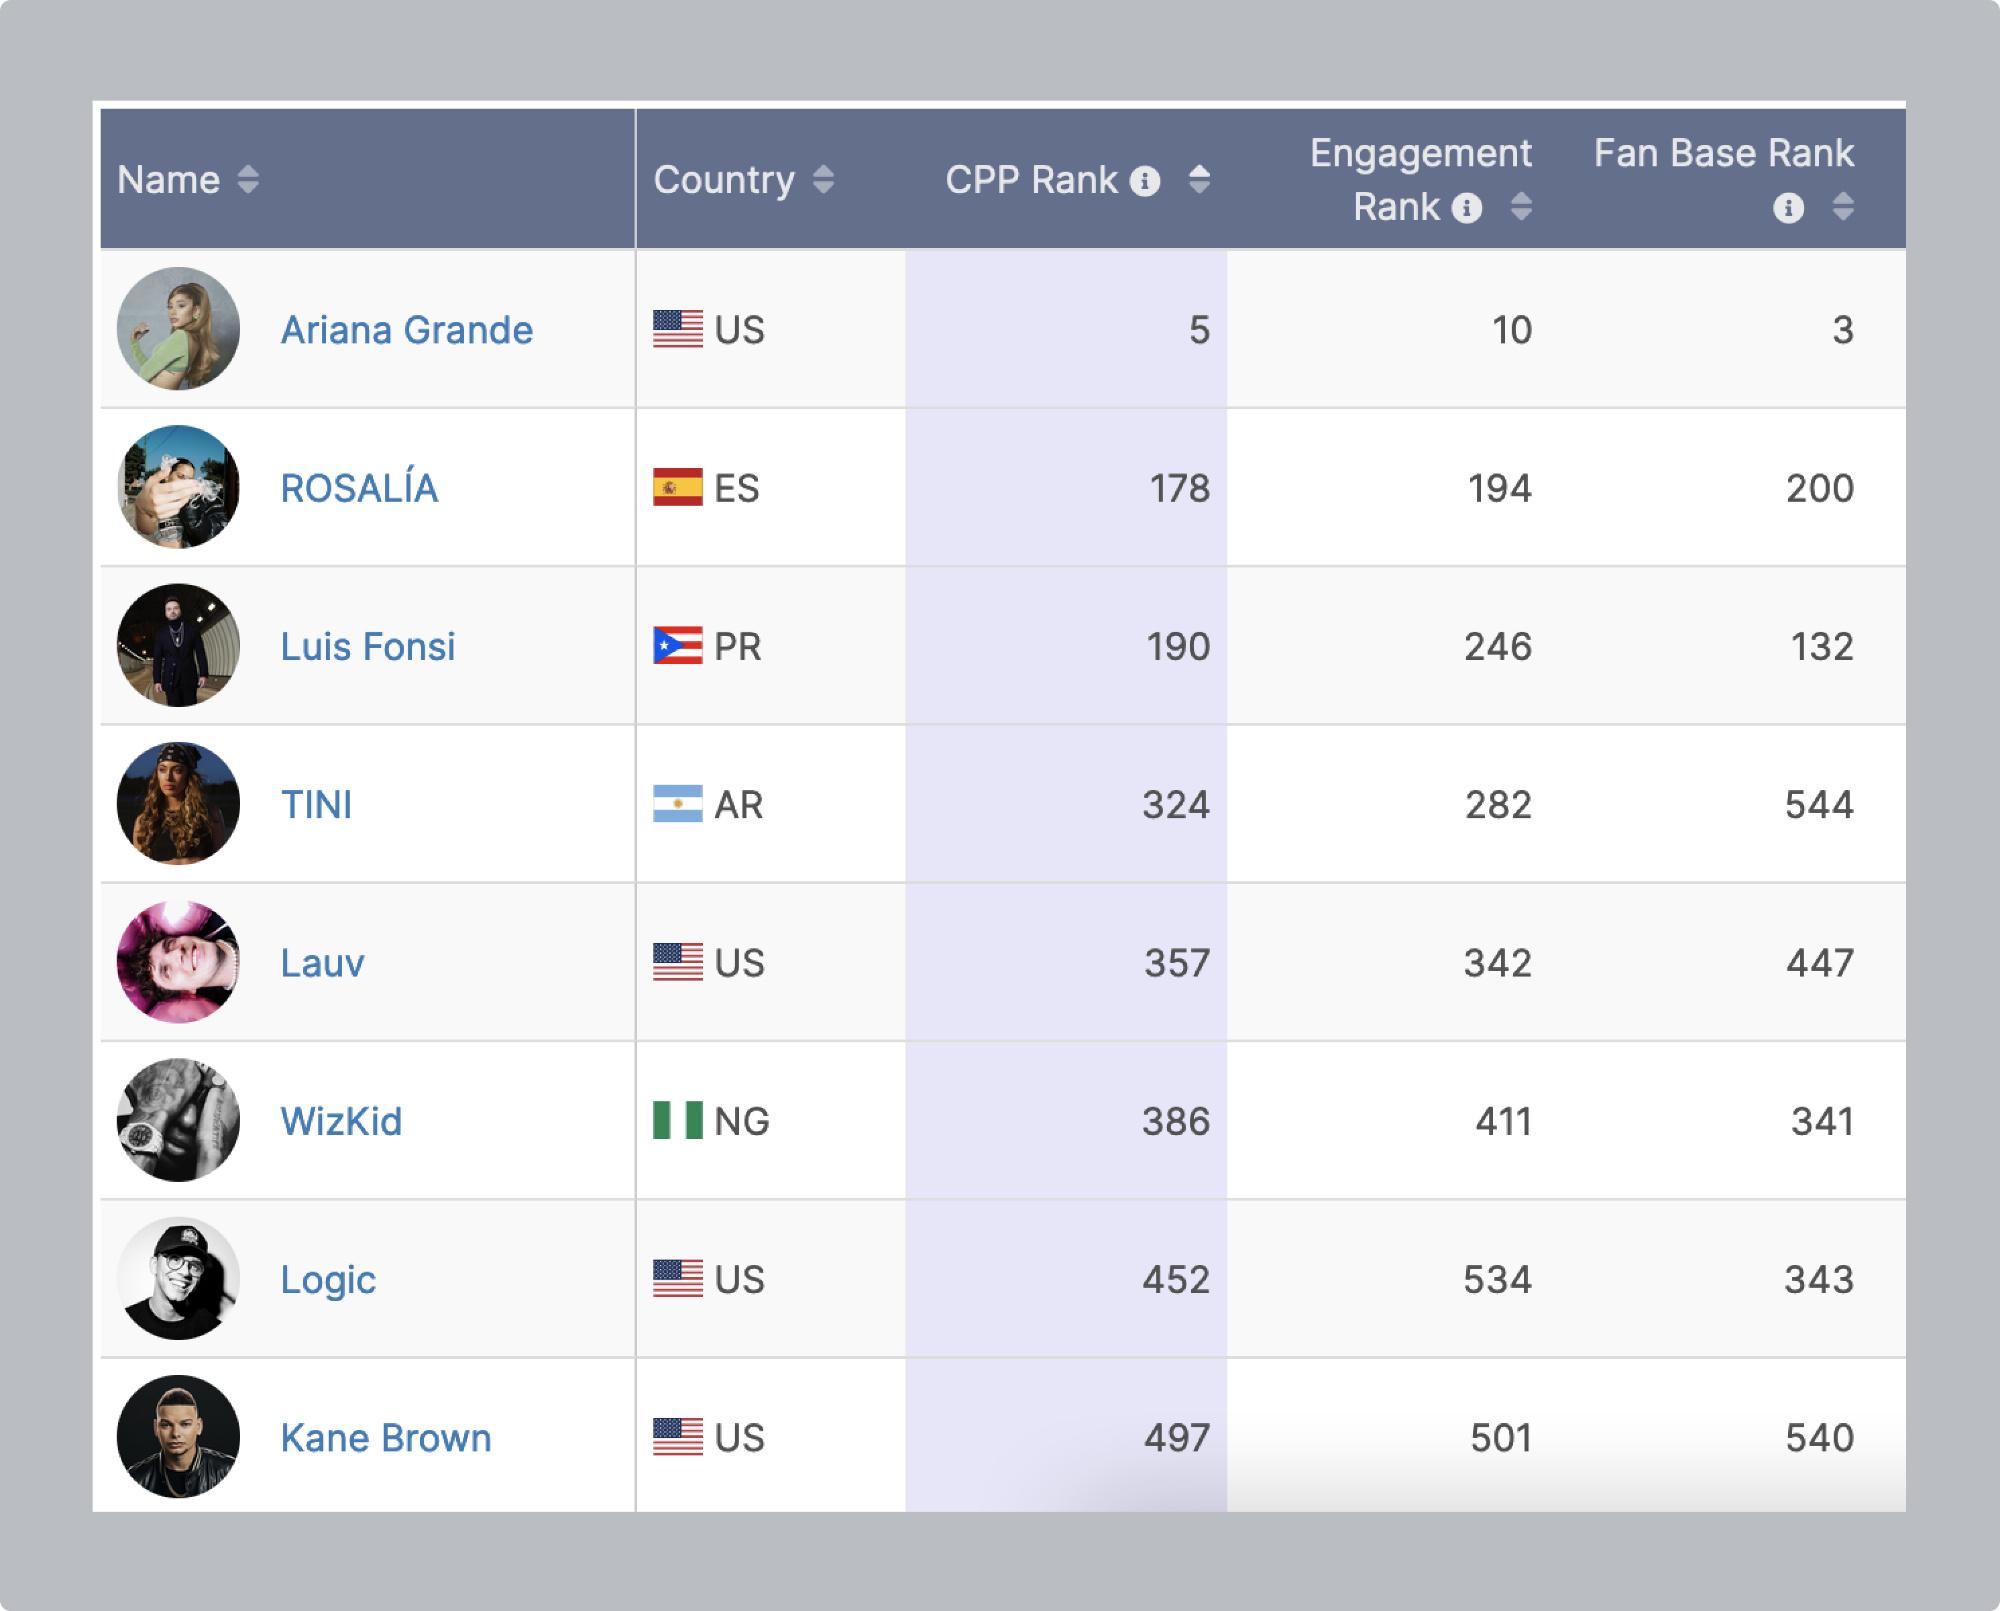Open Lauv artist link

pos(322,963)
